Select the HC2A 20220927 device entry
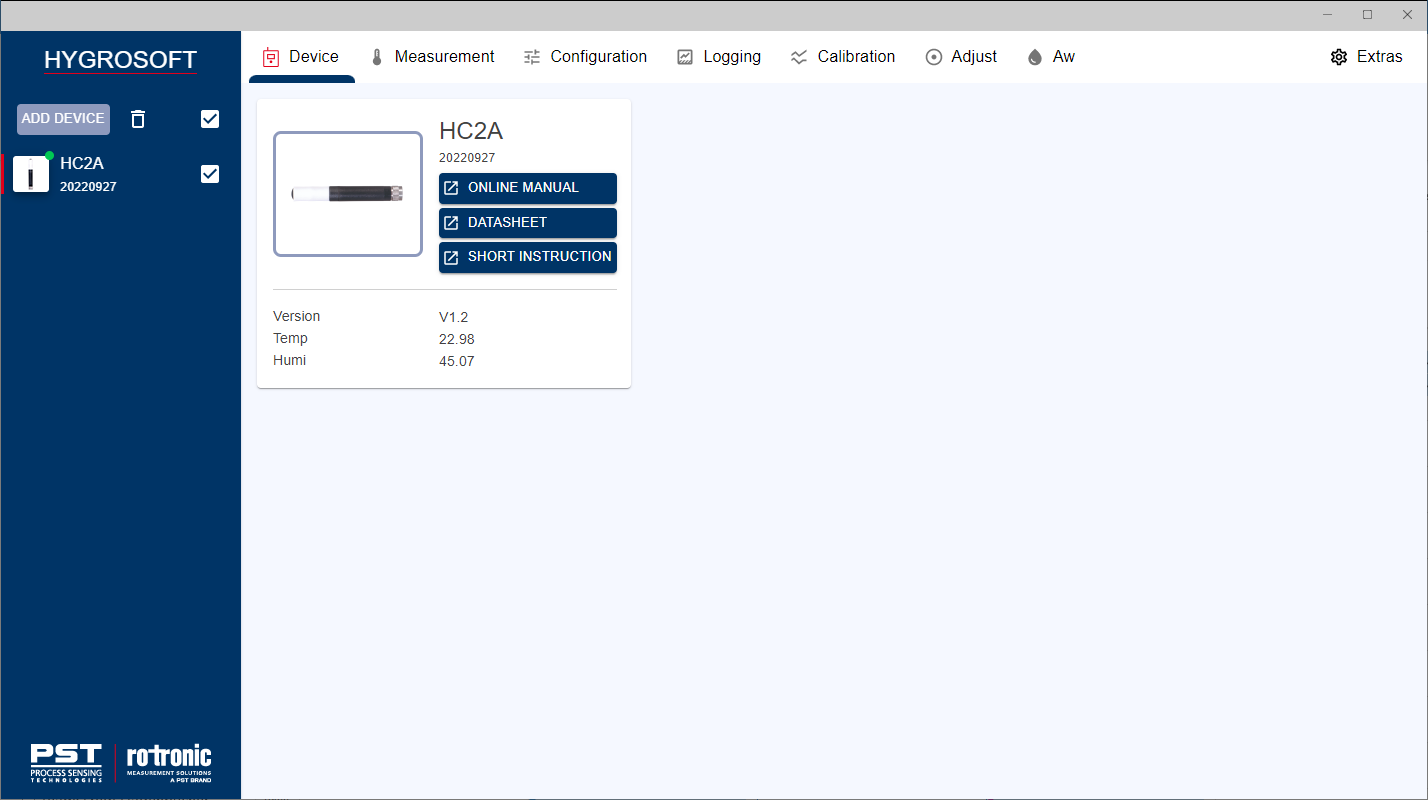Screen dimensions: 1428x800 point(120,174)
